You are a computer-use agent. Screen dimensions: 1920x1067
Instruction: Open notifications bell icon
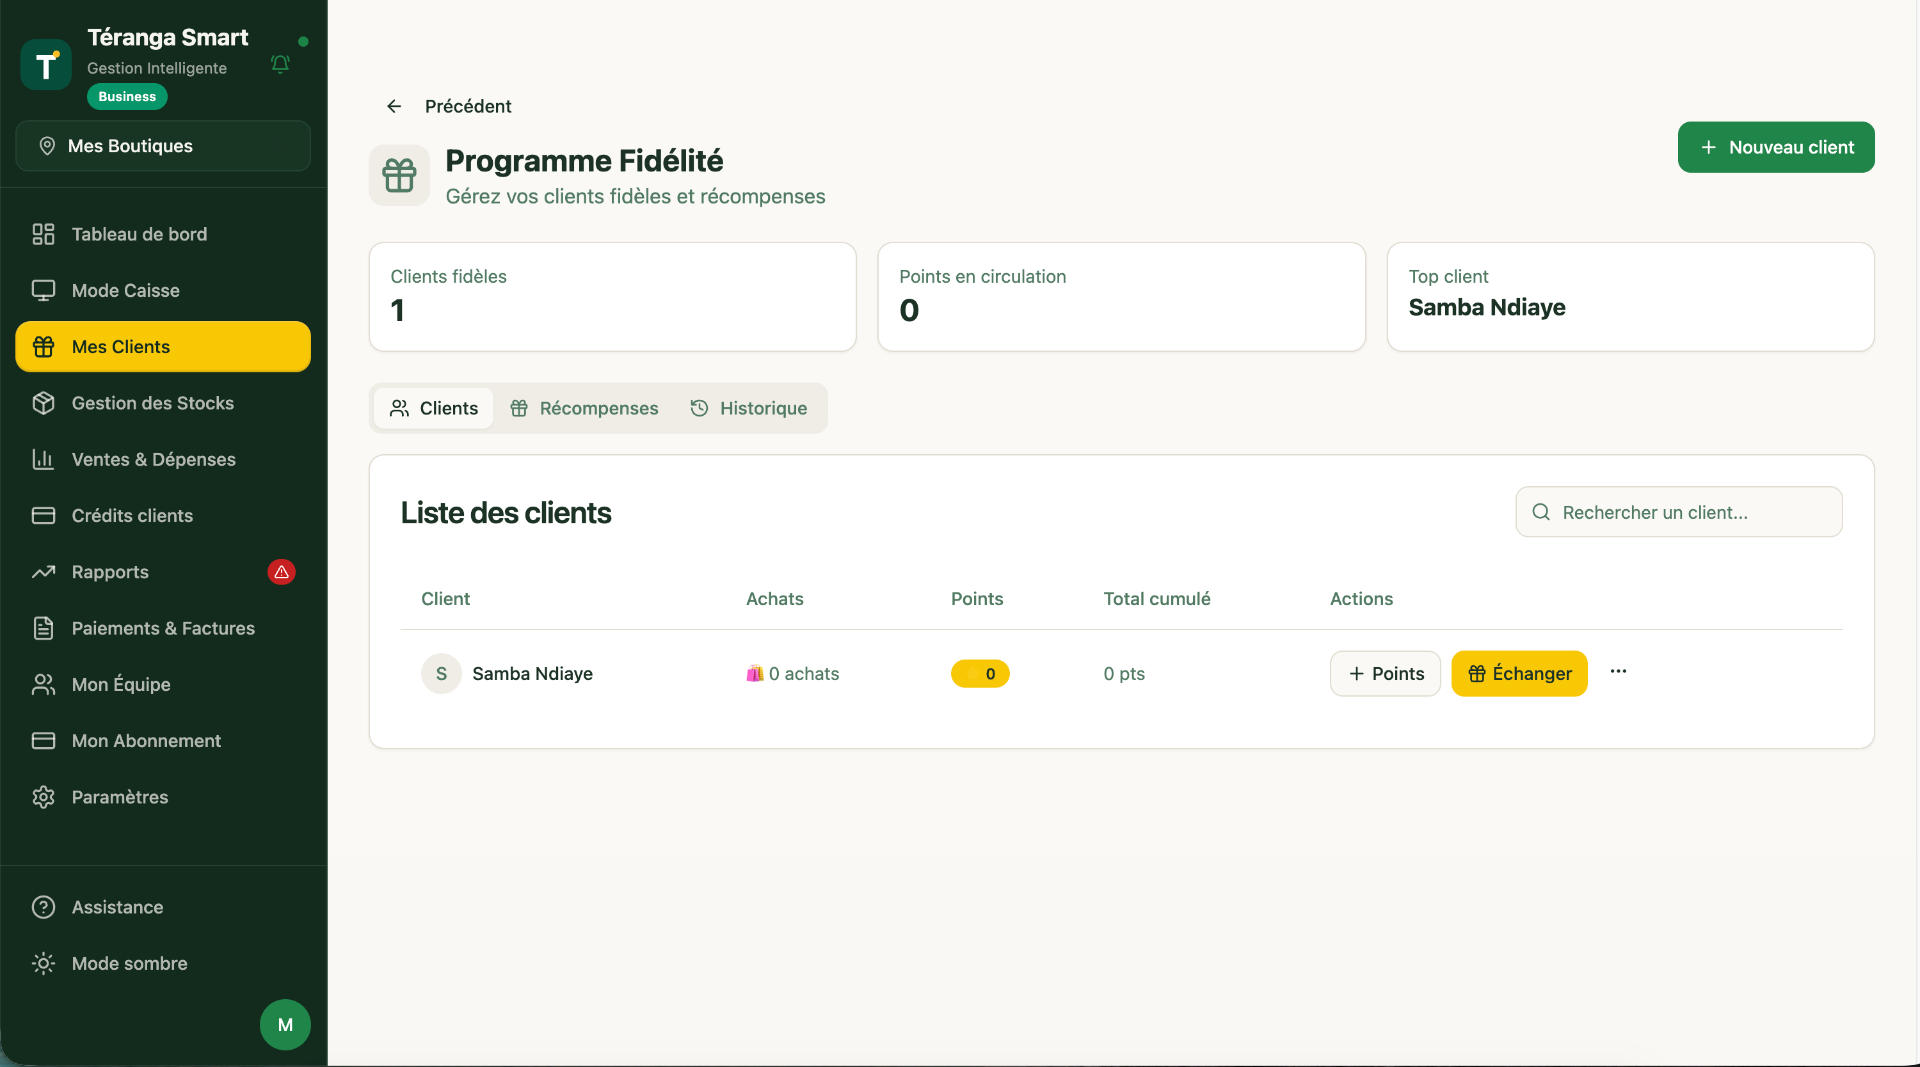click(x=280, y=64)
